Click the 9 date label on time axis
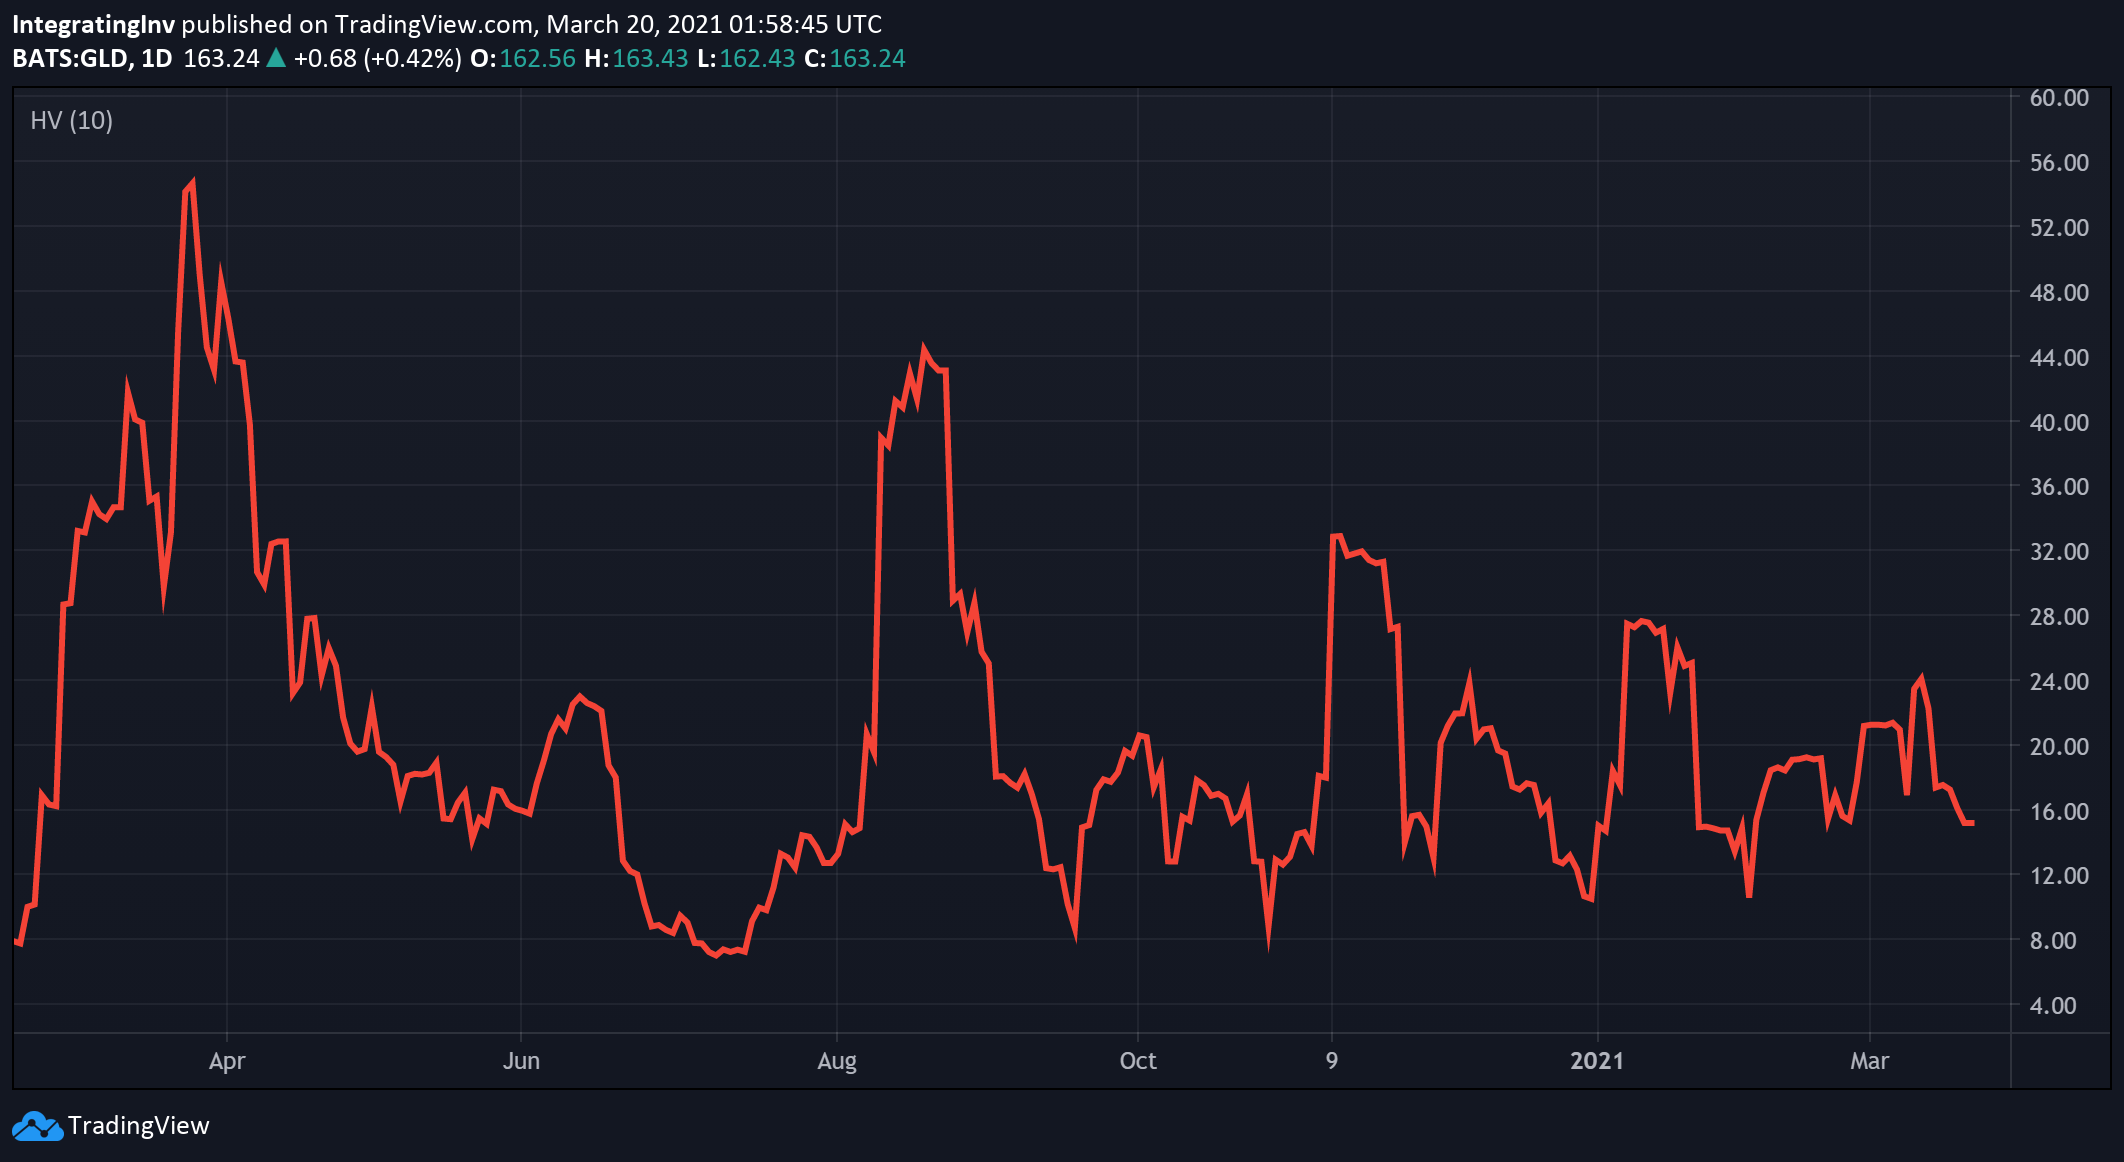Image resolution: width=2124 pixels, height=1162 pixels. 1332,1061
